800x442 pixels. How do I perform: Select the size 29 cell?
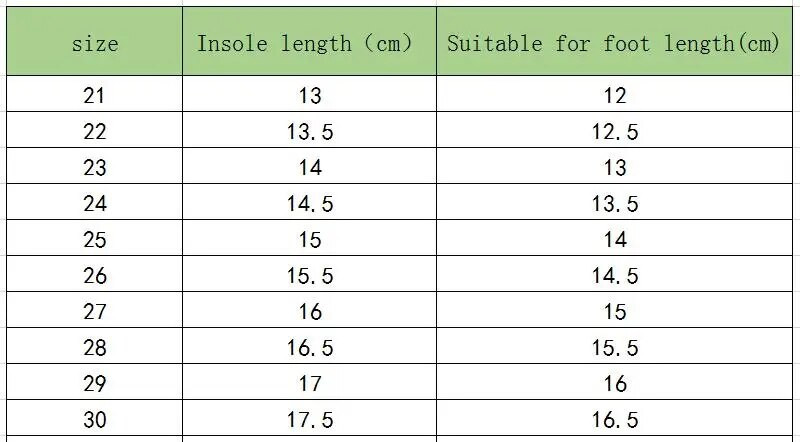[95, 384]
